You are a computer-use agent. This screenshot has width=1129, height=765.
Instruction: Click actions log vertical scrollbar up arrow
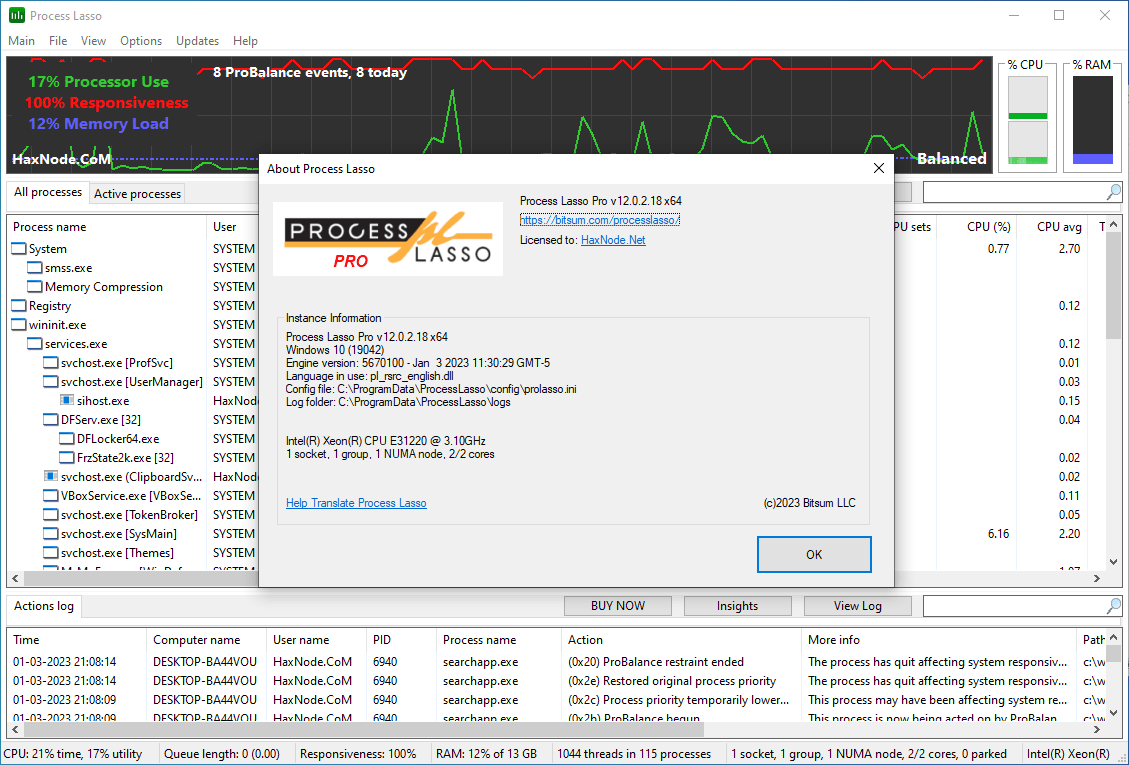pos(1113,638)
